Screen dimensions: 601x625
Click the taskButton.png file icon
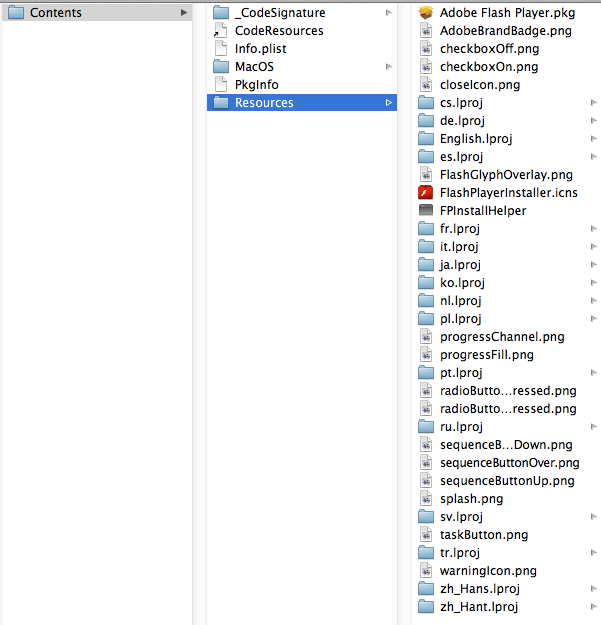coord(426,535)
